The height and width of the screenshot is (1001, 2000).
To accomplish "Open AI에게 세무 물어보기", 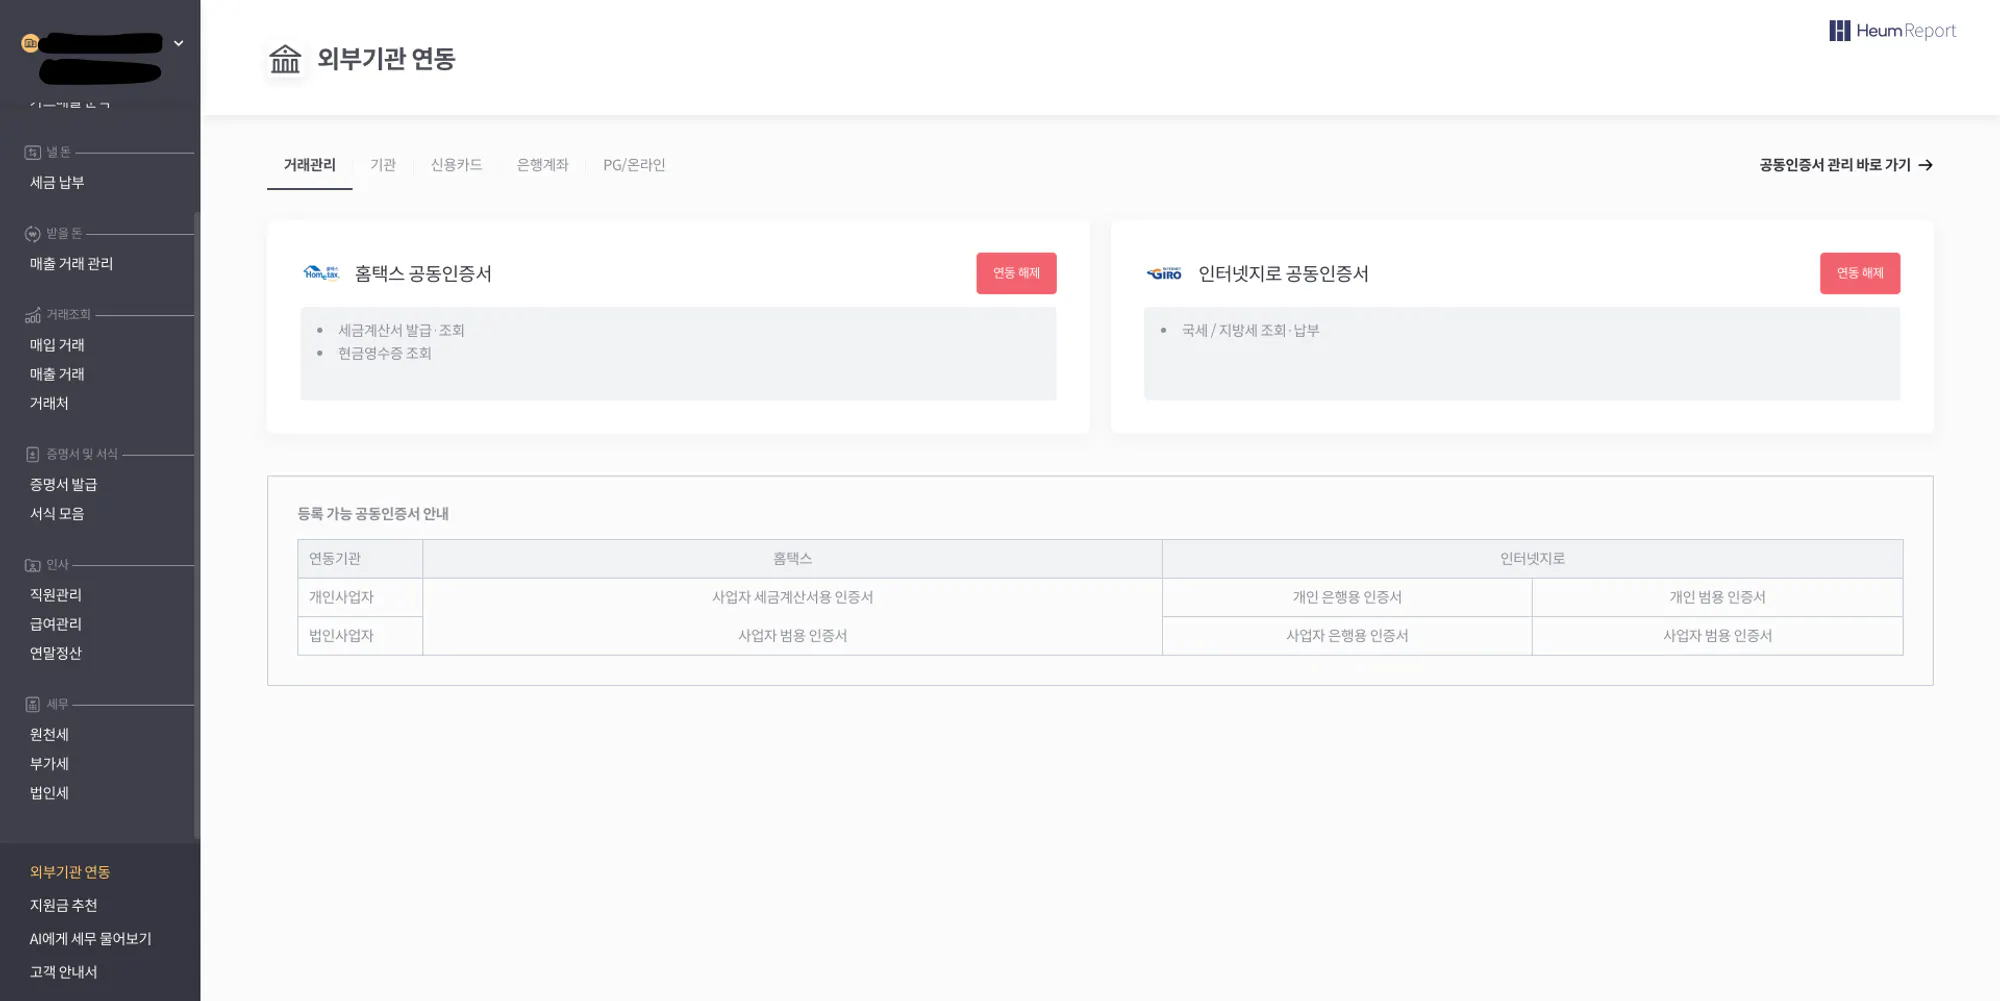I will coord(90,939).
